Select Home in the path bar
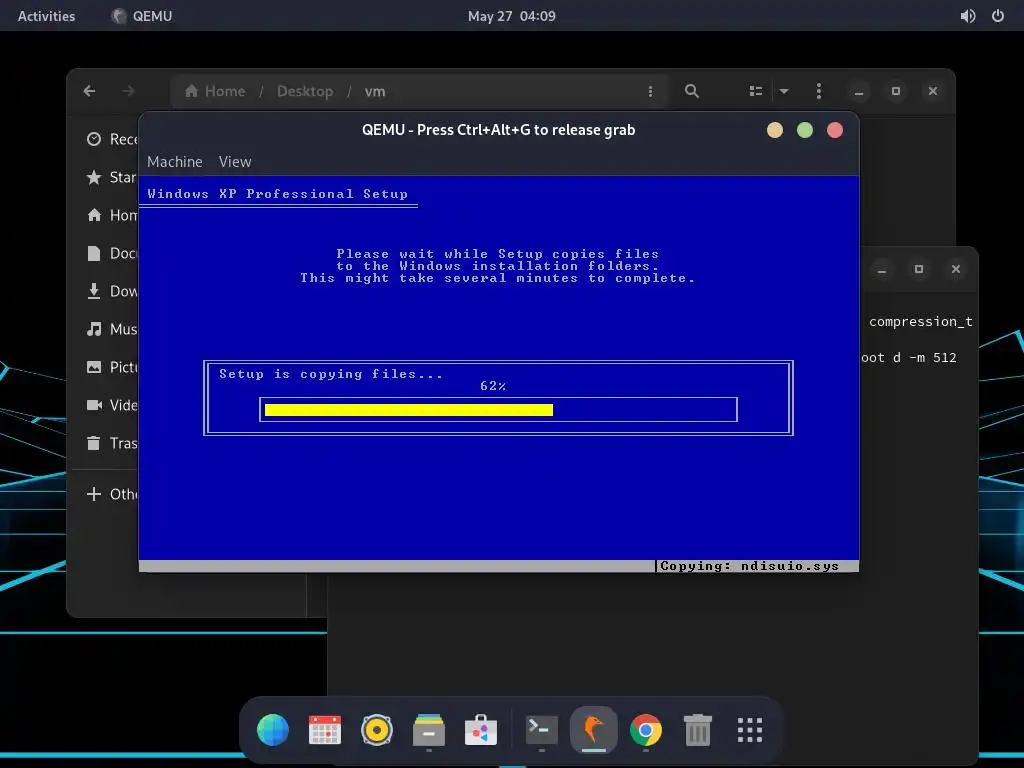The image size is (1024, 768). click(x=215, y=91)
